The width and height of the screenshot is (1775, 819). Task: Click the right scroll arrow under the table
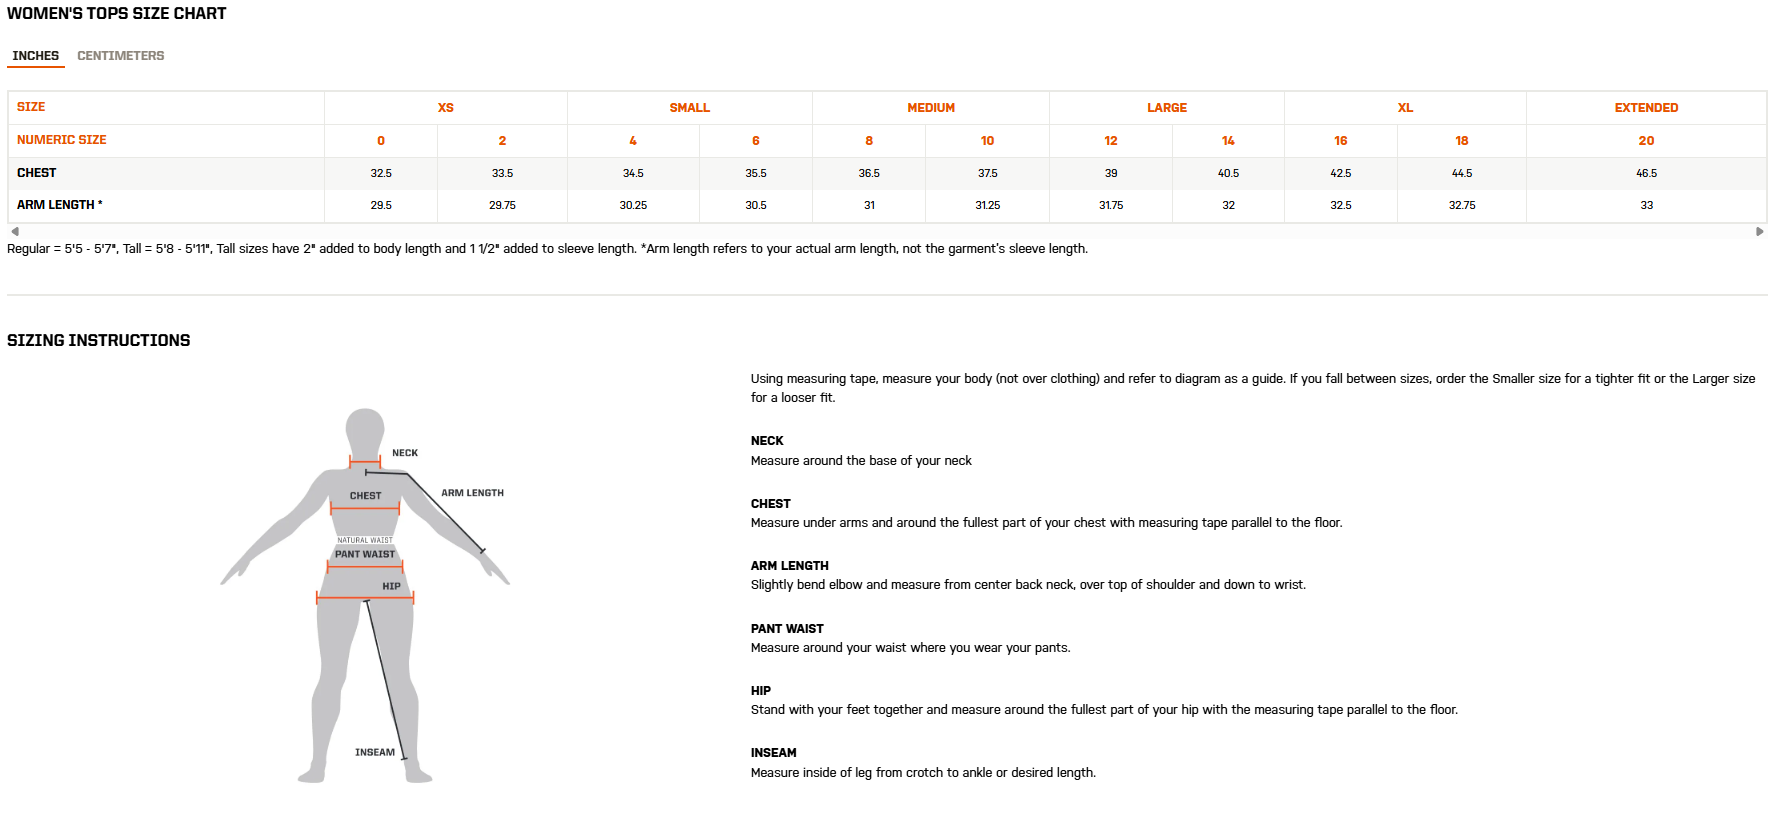click(x=1759, y=231)
